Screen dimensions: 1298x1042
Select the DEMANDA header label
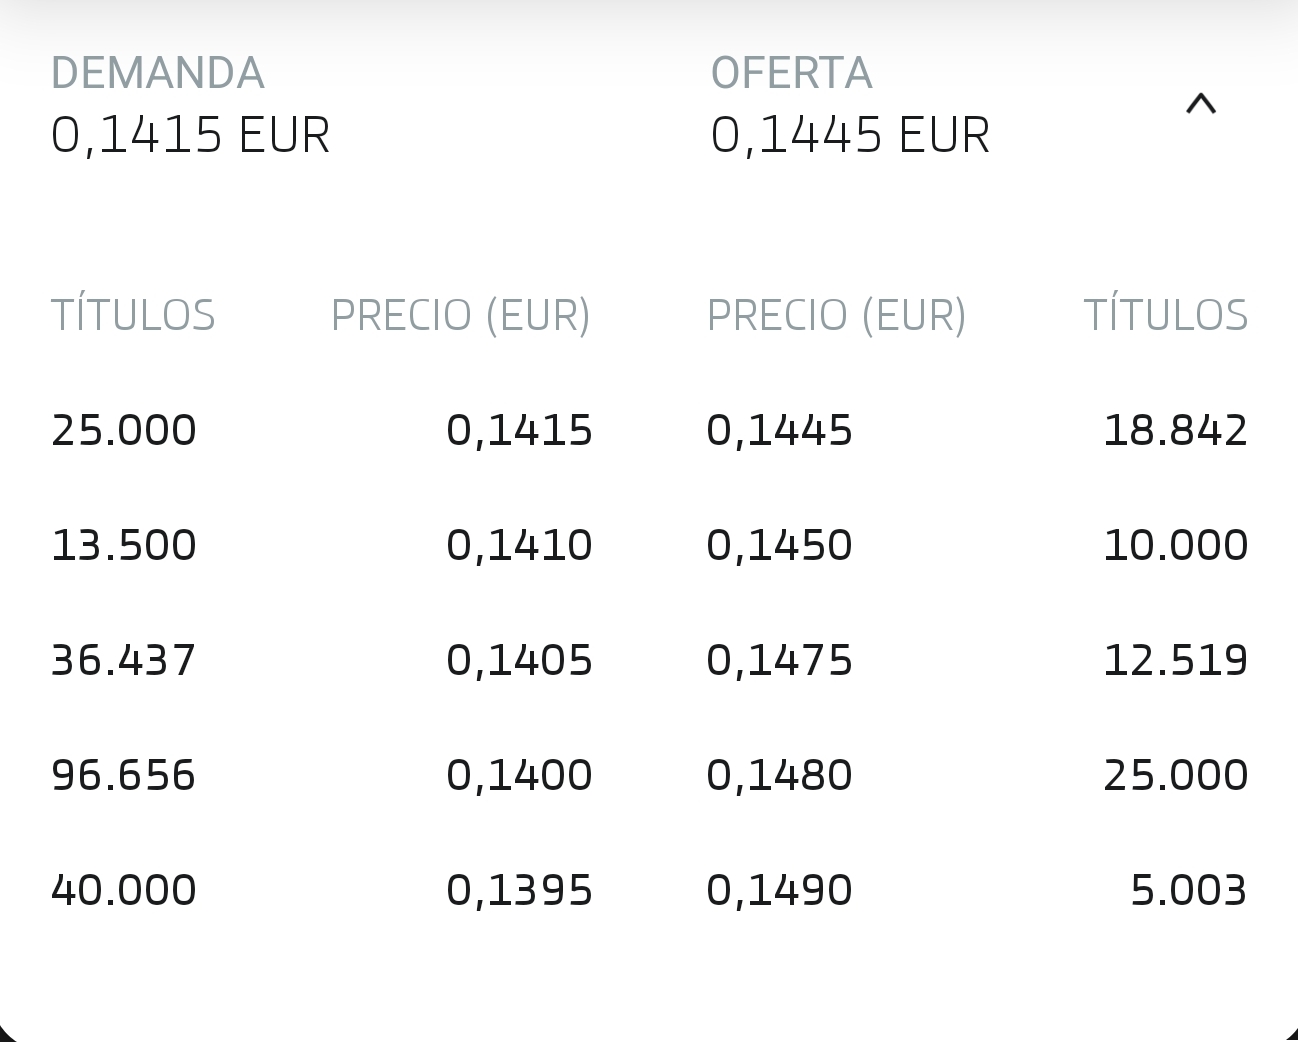[160, 72]
